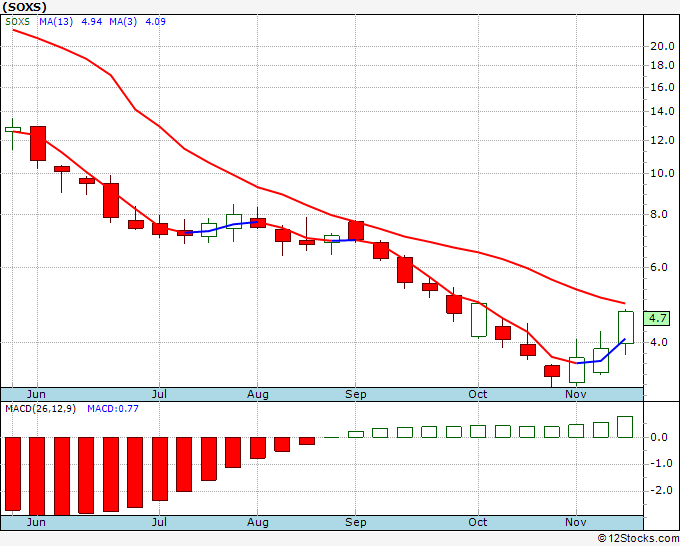Click the MA(3) legend label

pyautogui.click(x=123, y=22)
